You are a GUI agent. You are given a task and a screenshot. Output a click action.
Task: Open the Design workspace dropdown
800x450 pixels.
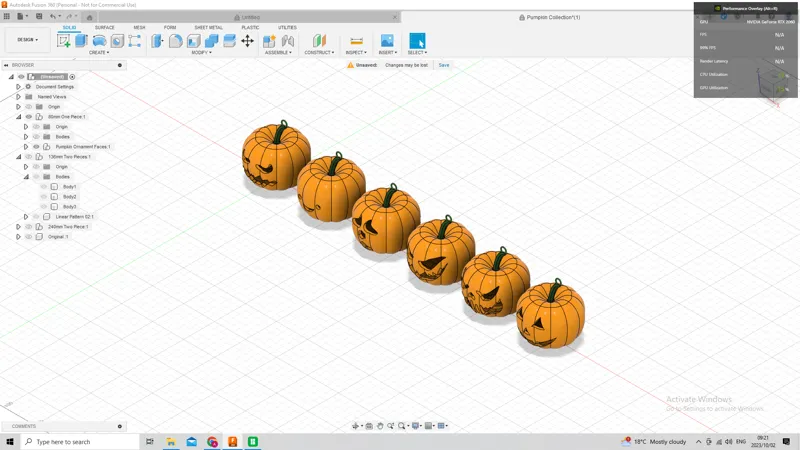[x=28, y=40]
